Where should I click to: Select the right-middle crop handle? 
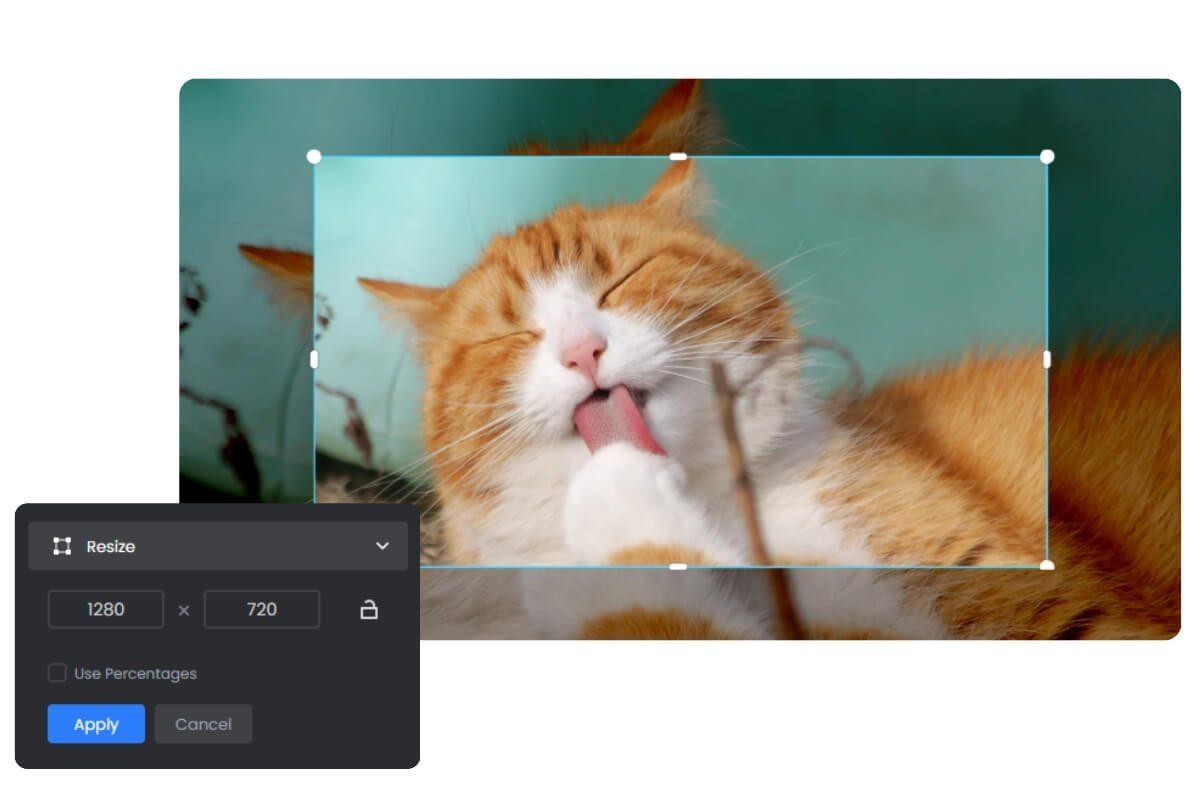1047,361
